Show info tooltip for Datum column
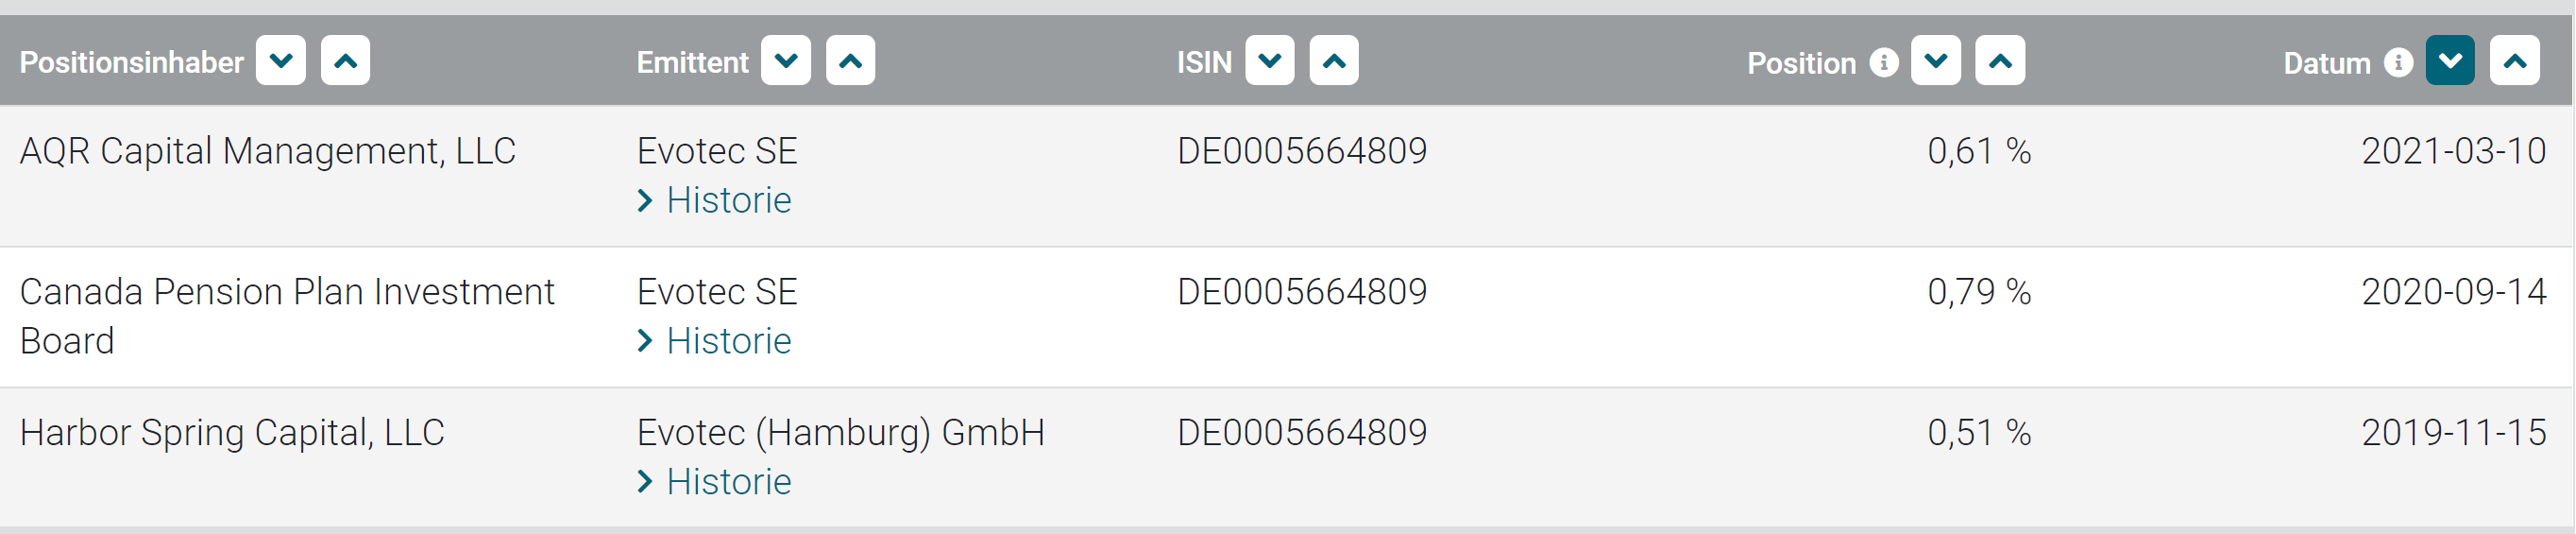 click(2398, 62)
